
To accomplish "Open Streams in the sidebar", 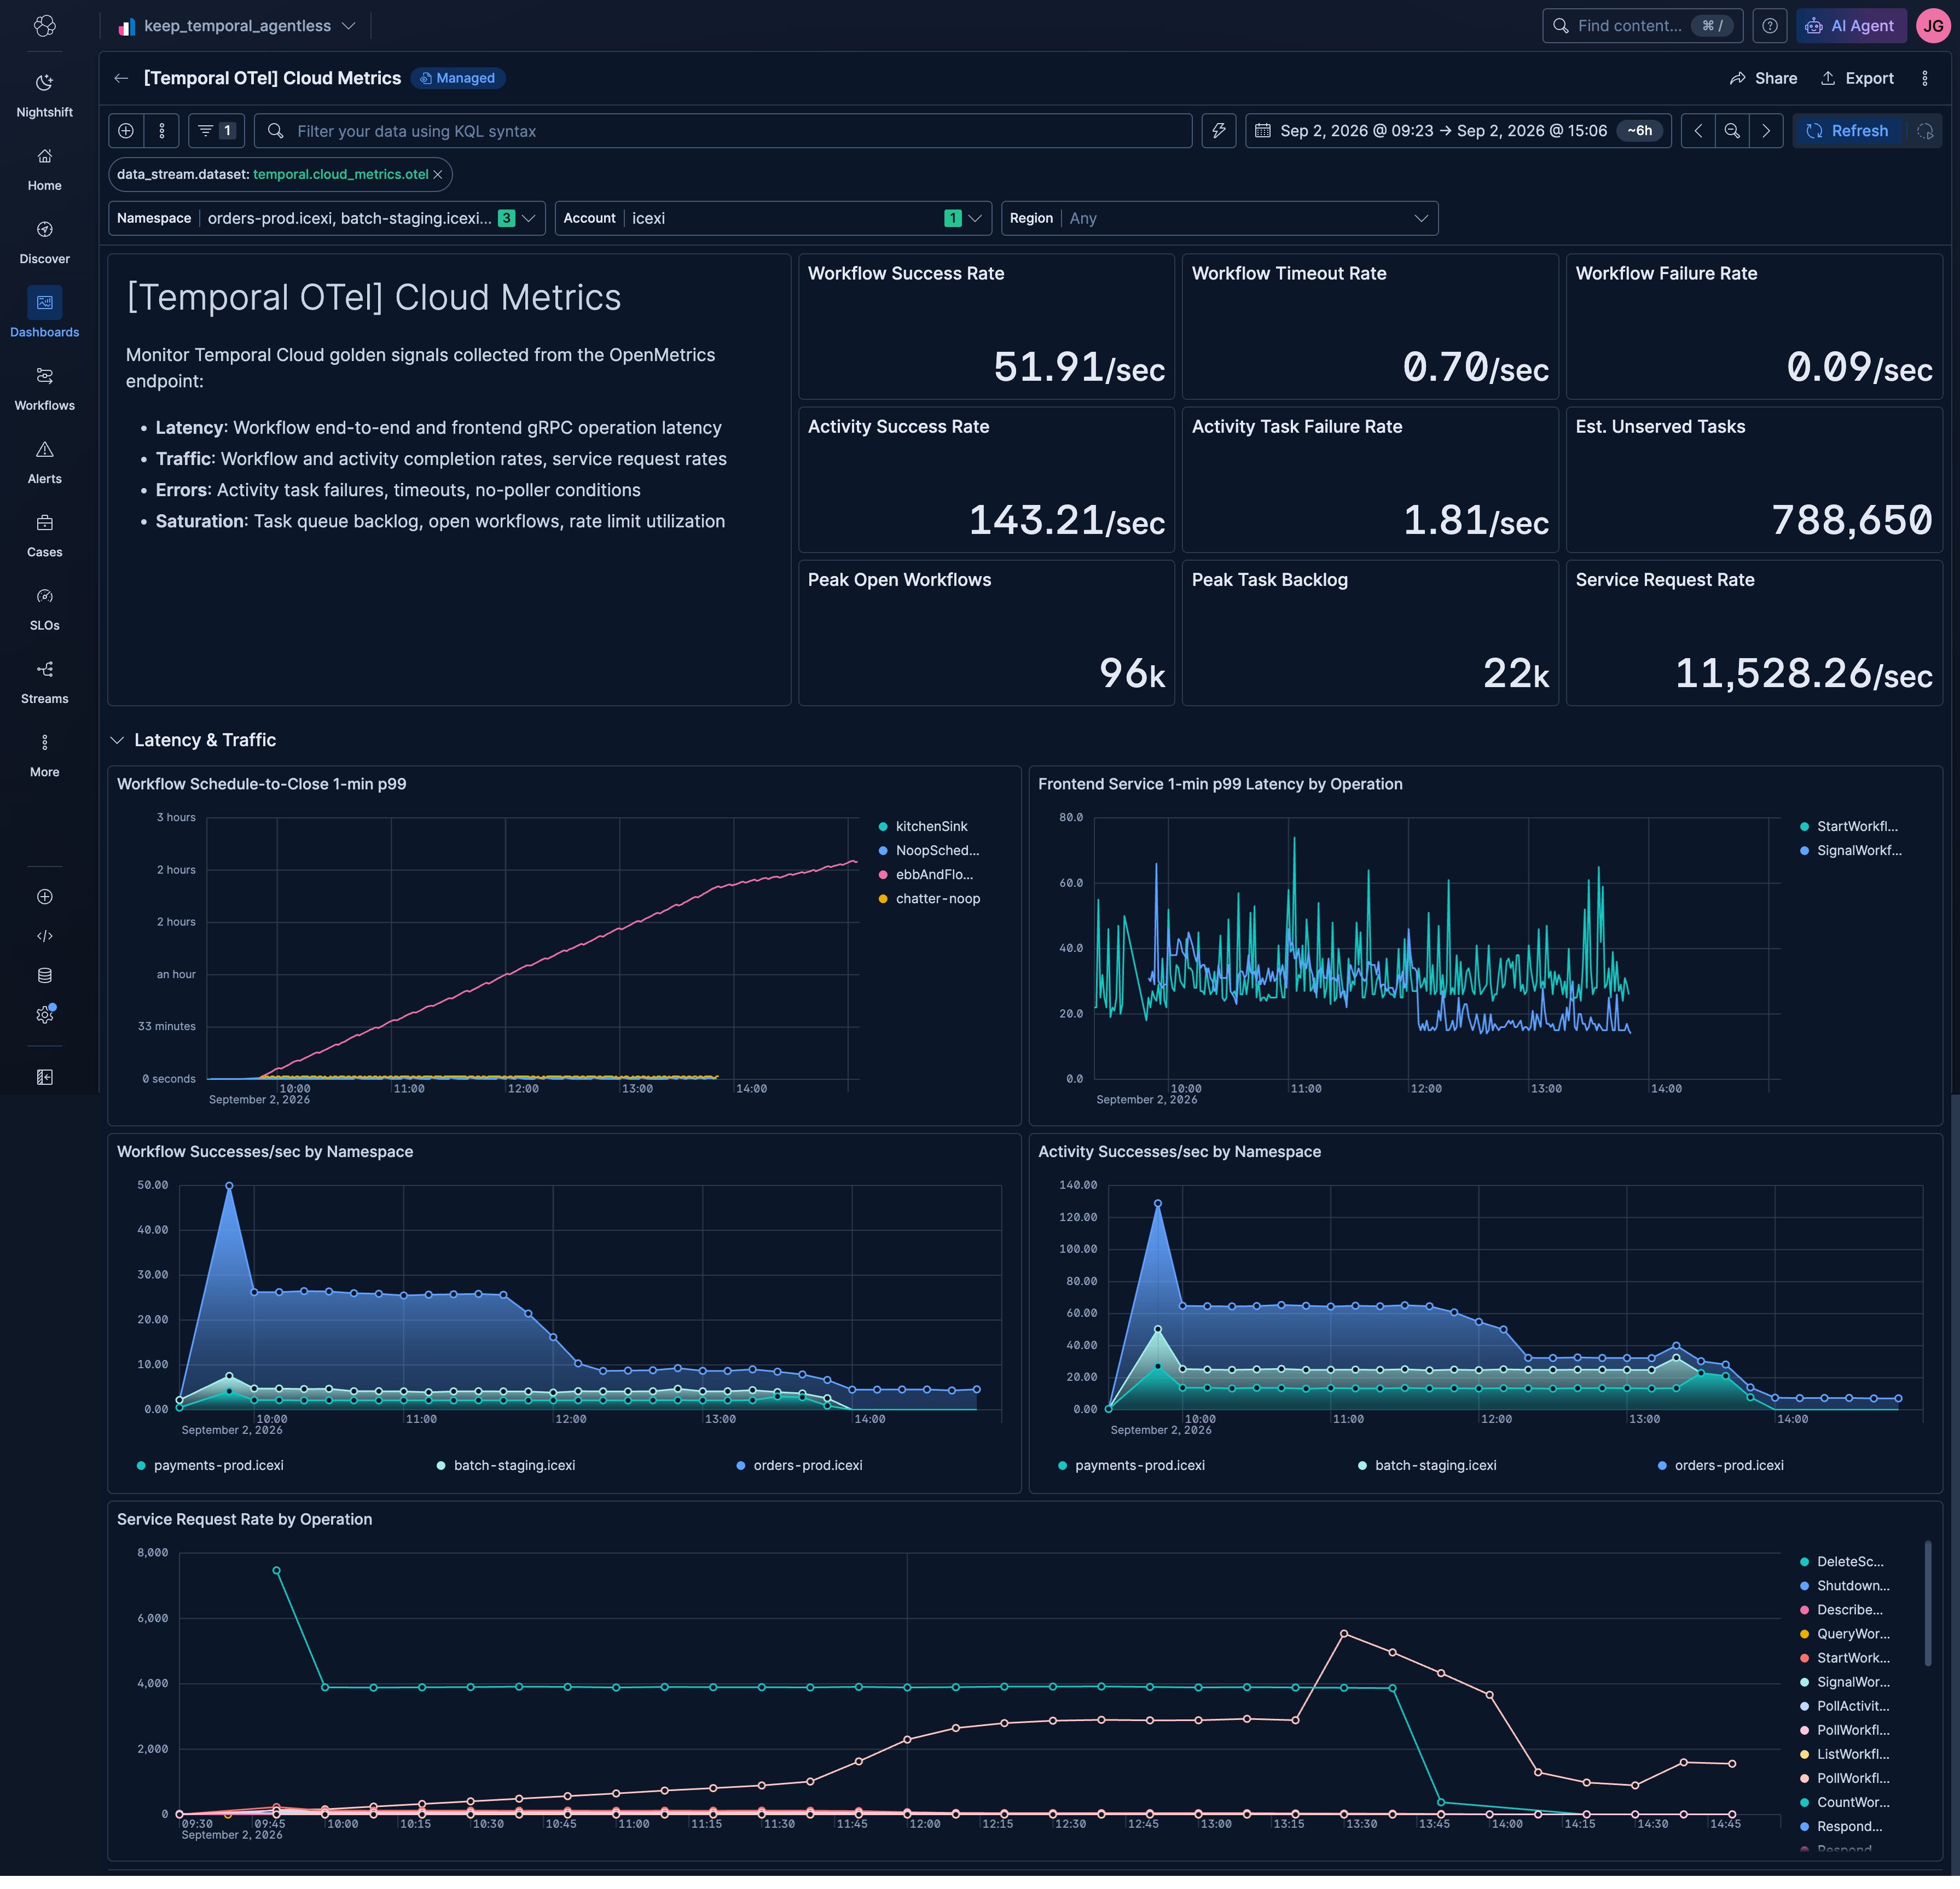I will tap(44, 682).
